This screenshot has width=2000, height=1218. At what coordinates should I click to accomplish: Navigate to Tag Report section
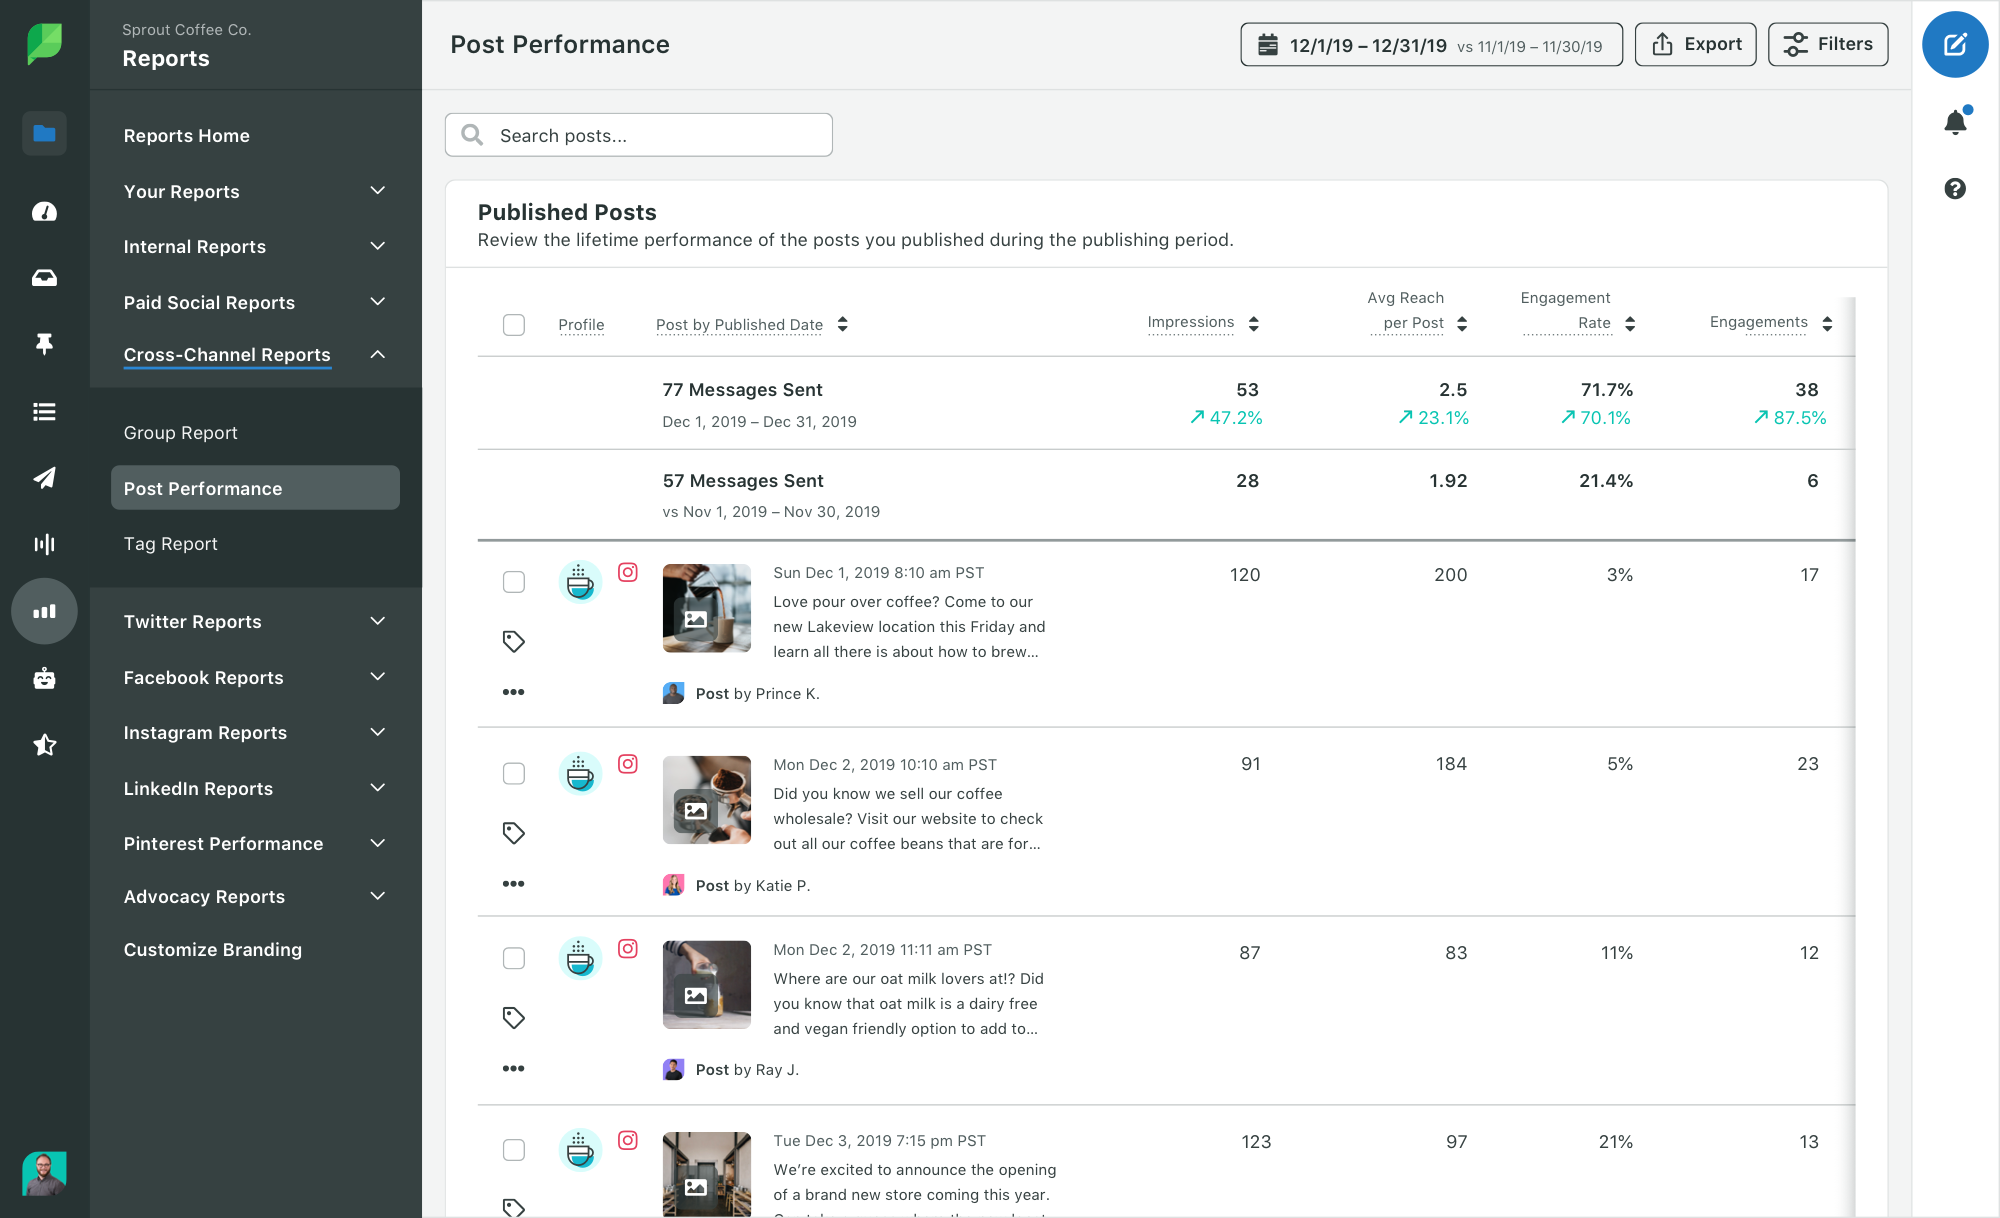(x=170, y=541)
